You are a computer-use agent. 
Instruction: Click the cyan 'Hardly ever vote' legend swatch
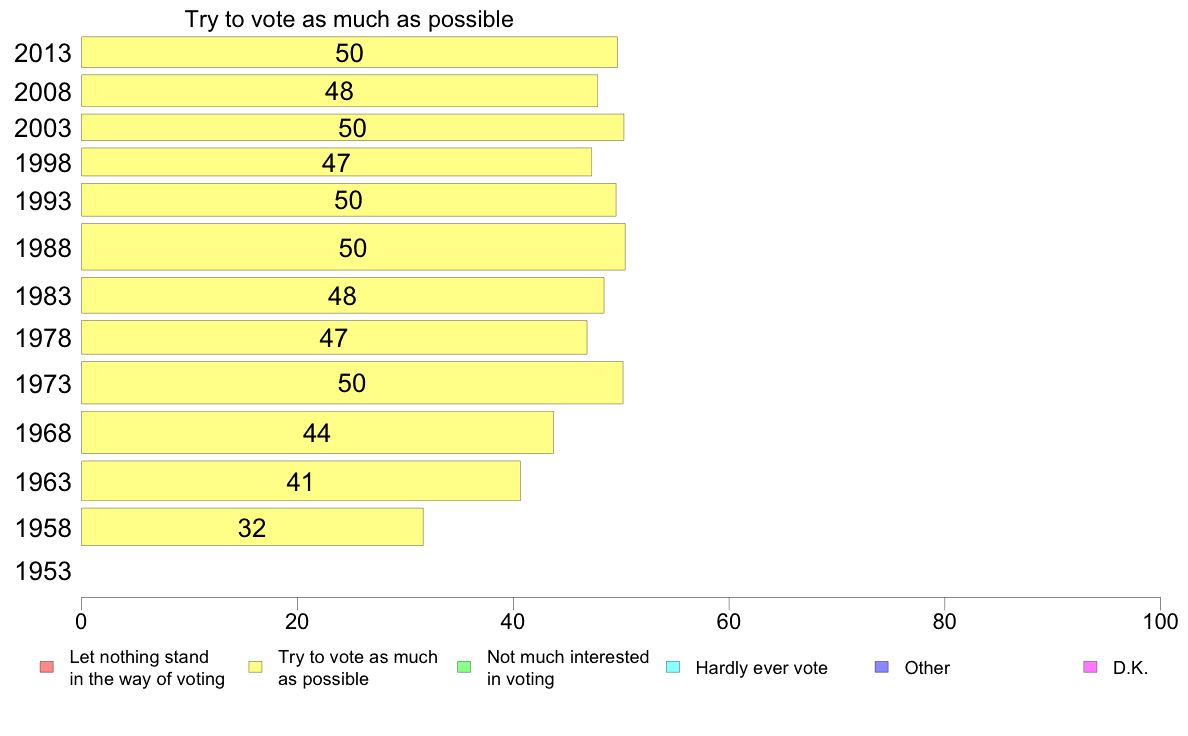coord(673,667)
